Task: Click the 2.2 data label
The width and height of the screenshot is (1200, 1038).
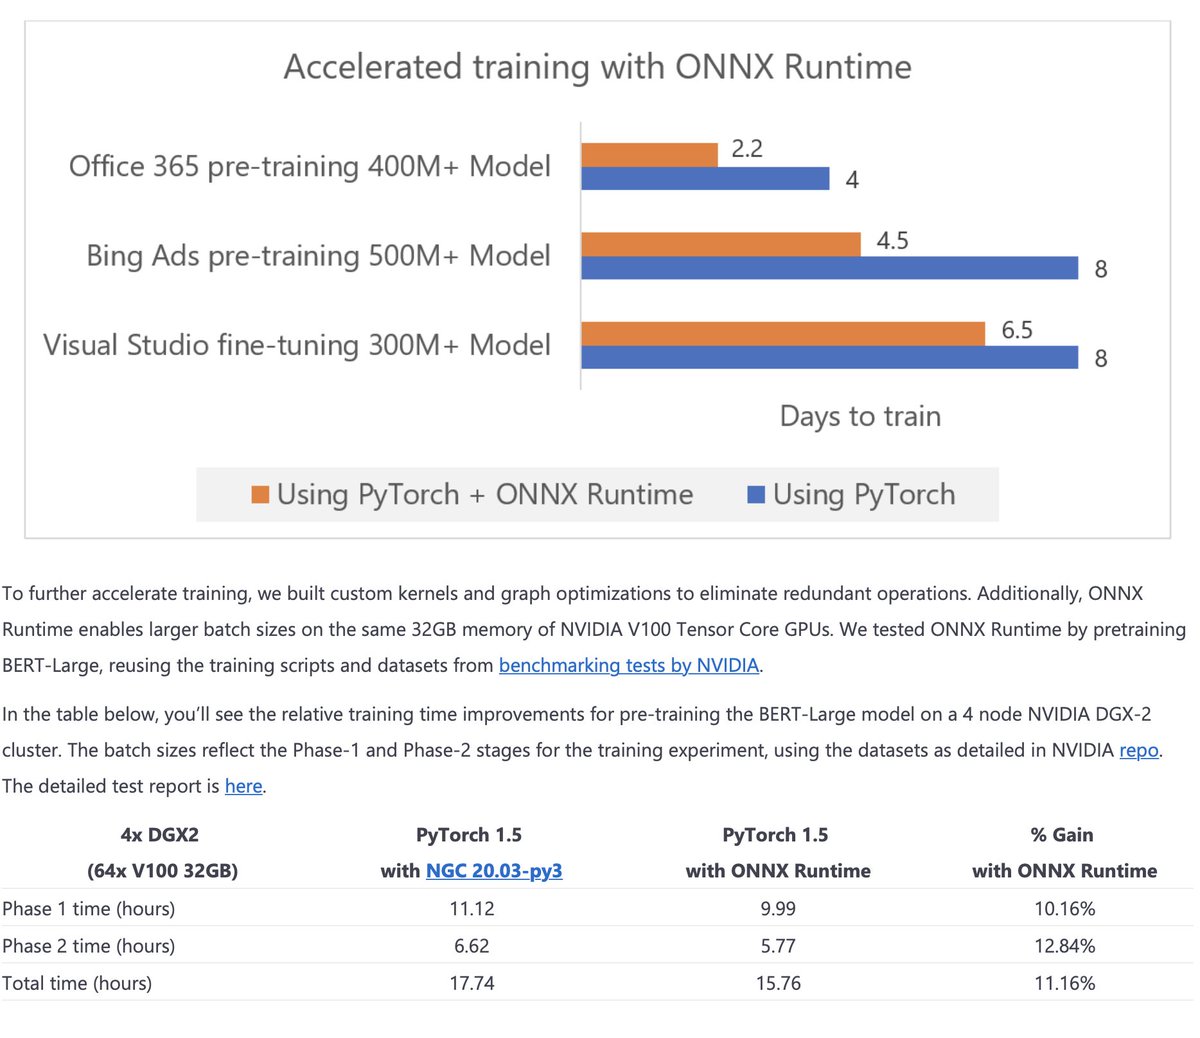Action: point(747,149)
